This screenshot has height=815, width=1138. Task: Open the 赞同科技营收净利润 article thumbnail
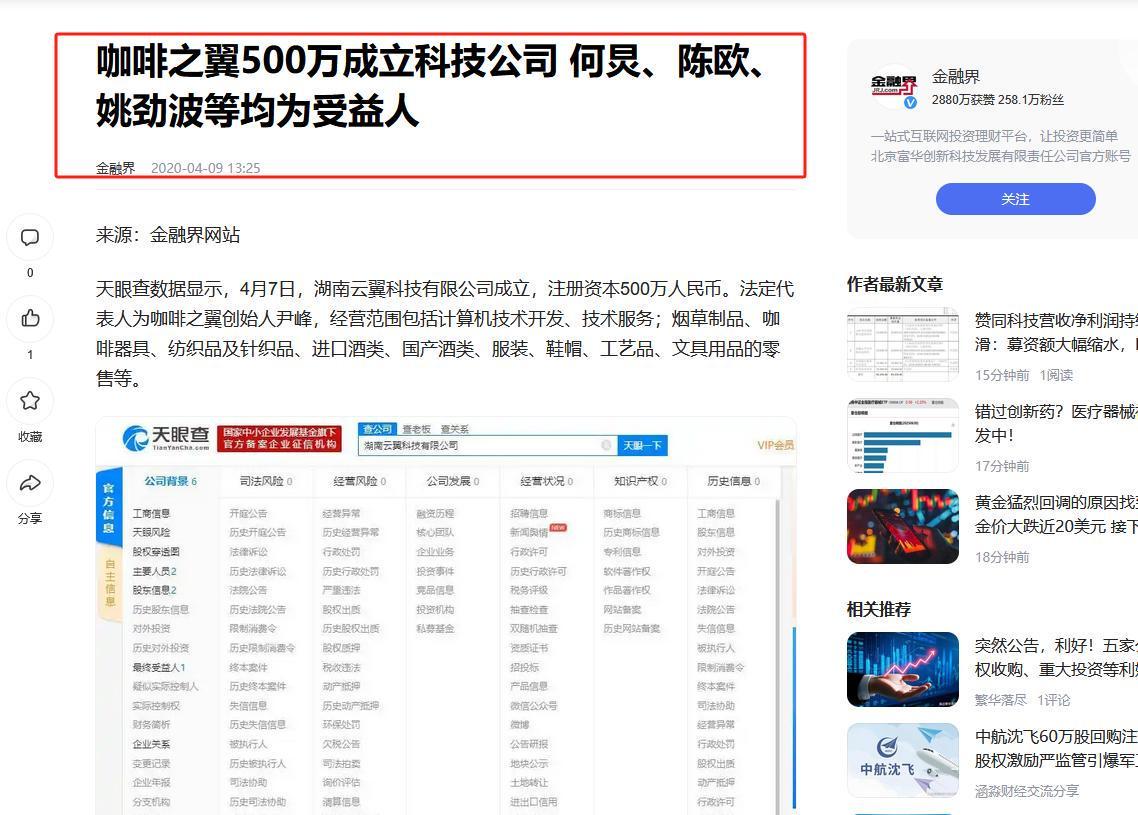point(902,344)
